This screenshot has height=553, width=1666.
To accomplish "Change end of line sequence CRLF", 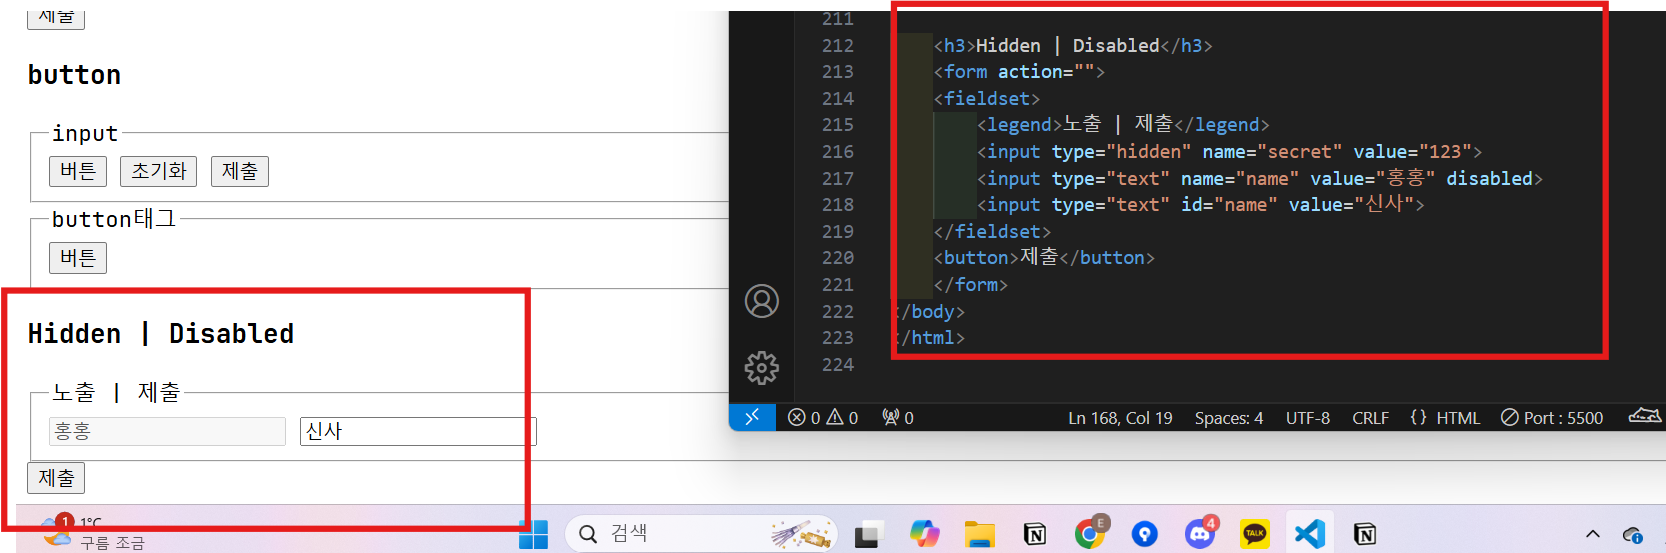I will pos(1370,418).
